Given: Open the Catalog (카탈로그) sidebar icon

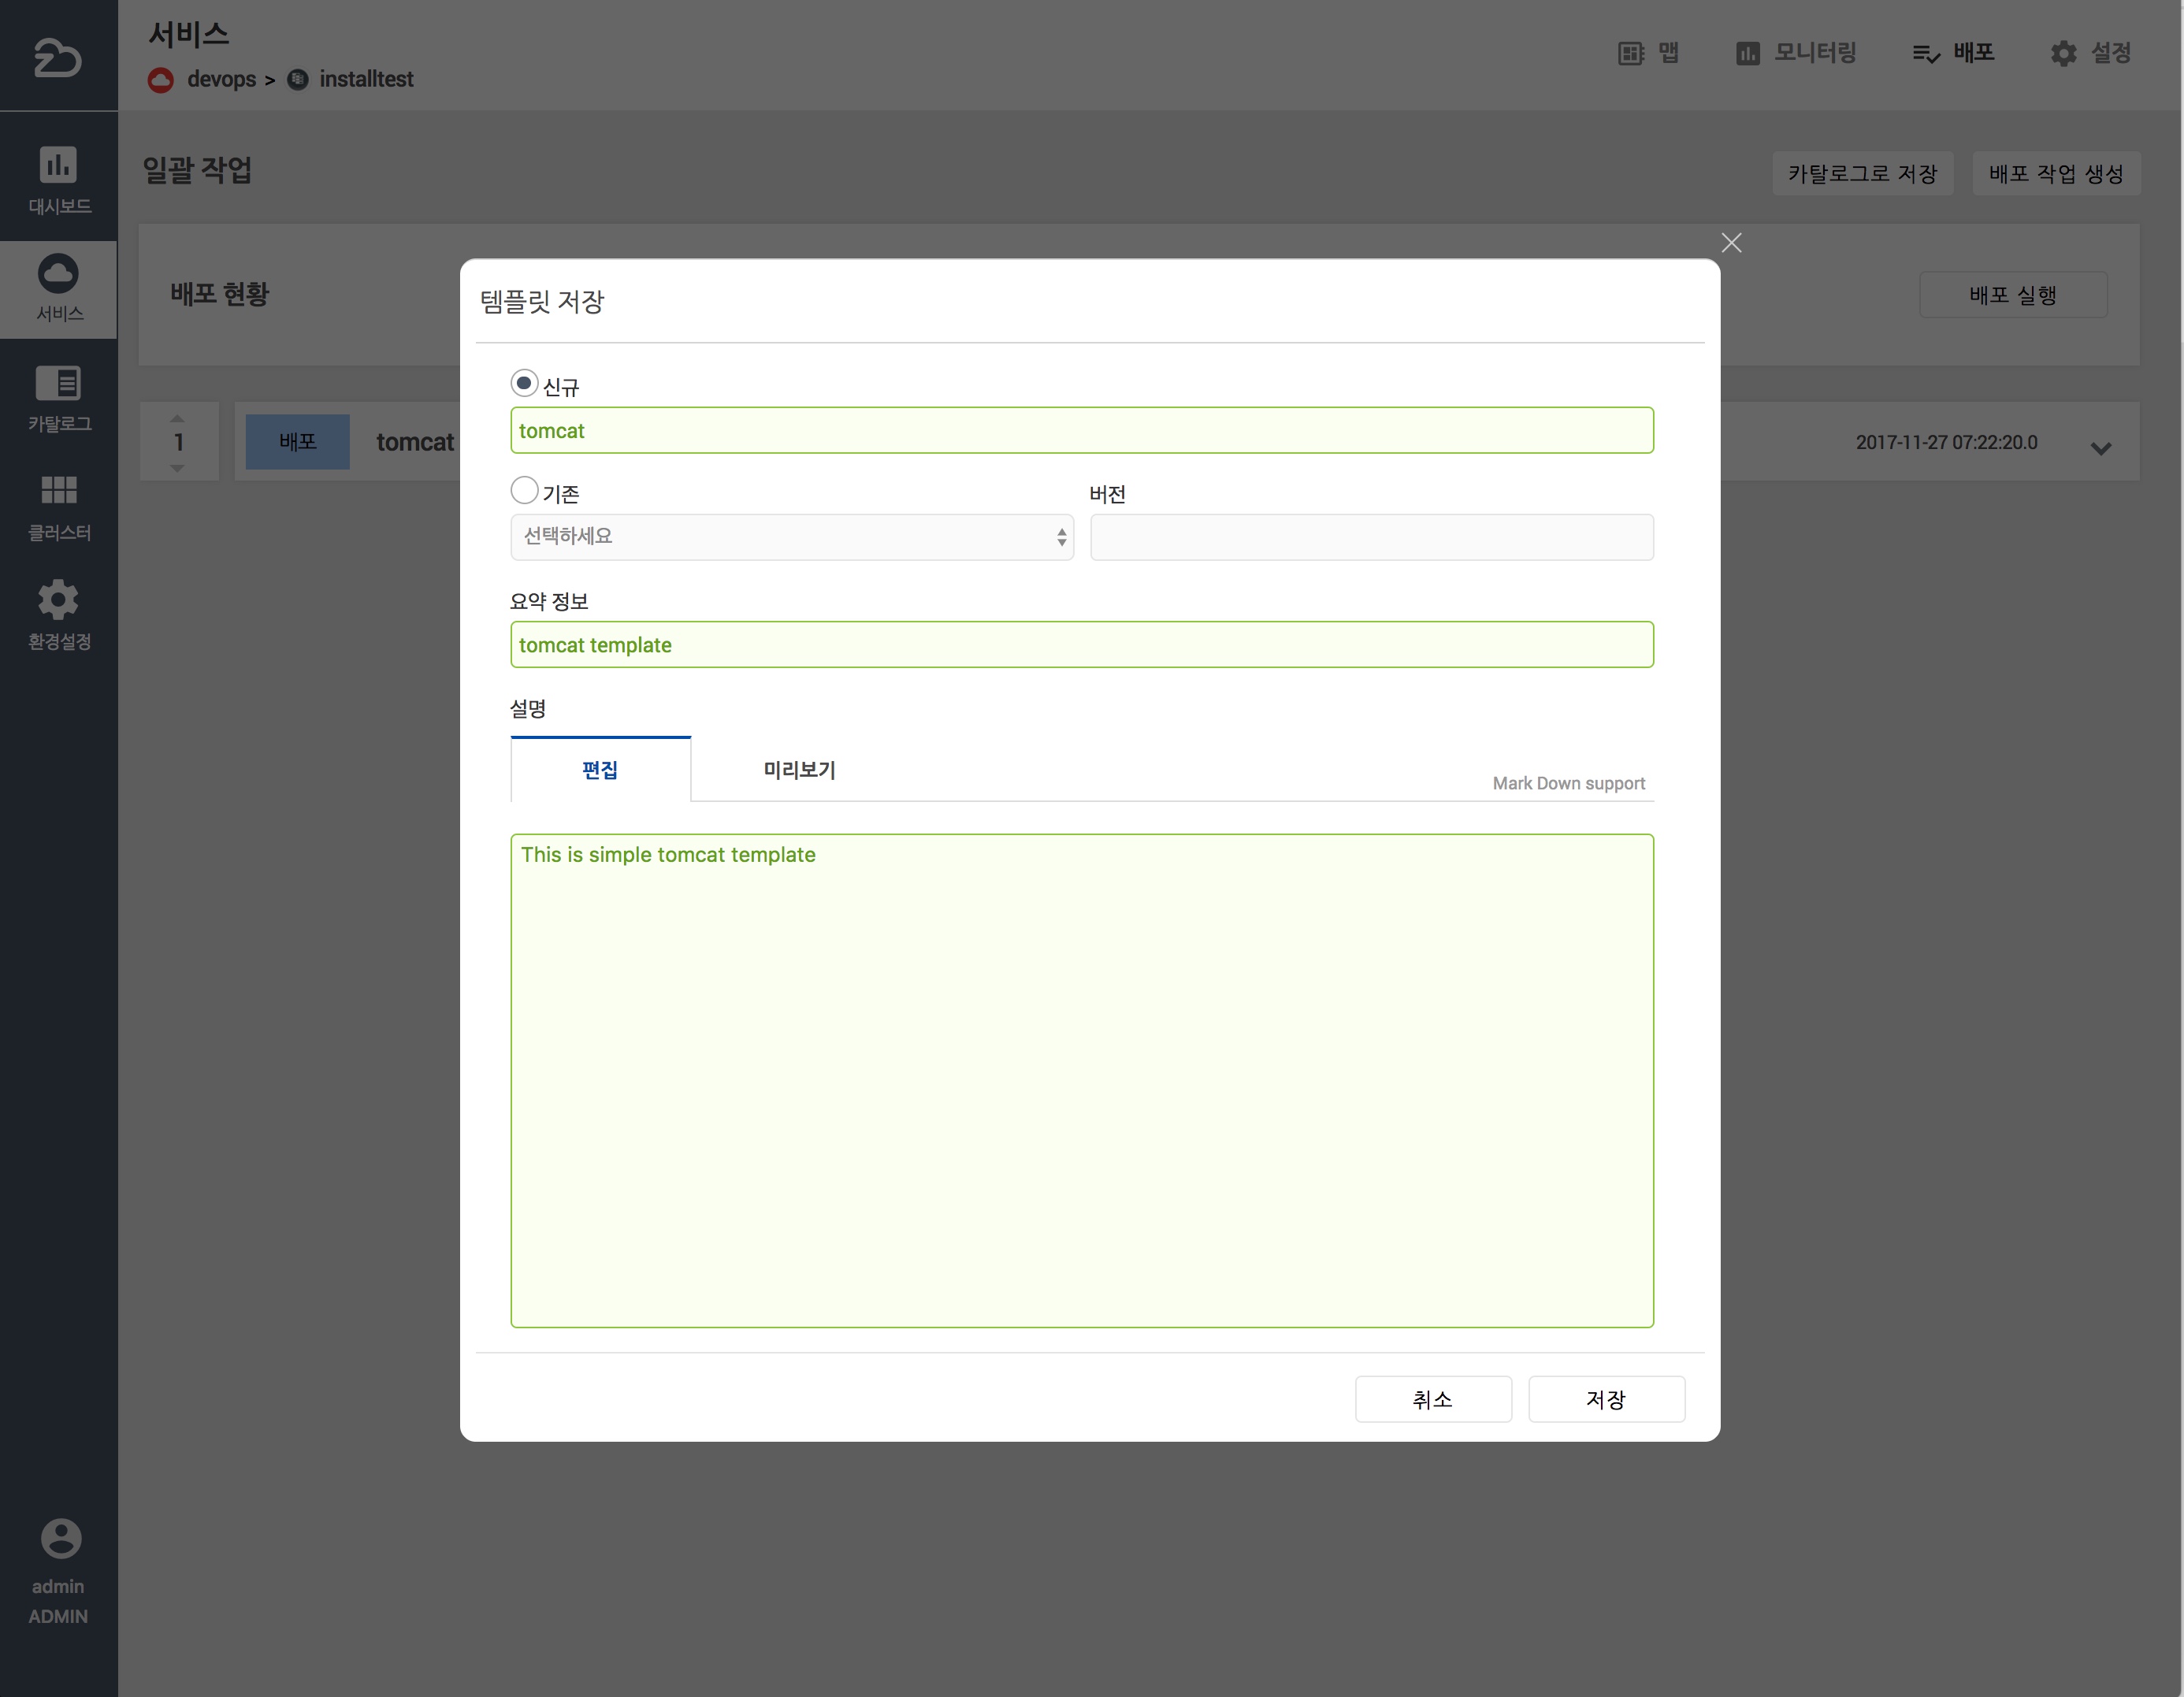Looking at the screenshot, I should click(x=58, y=383).
